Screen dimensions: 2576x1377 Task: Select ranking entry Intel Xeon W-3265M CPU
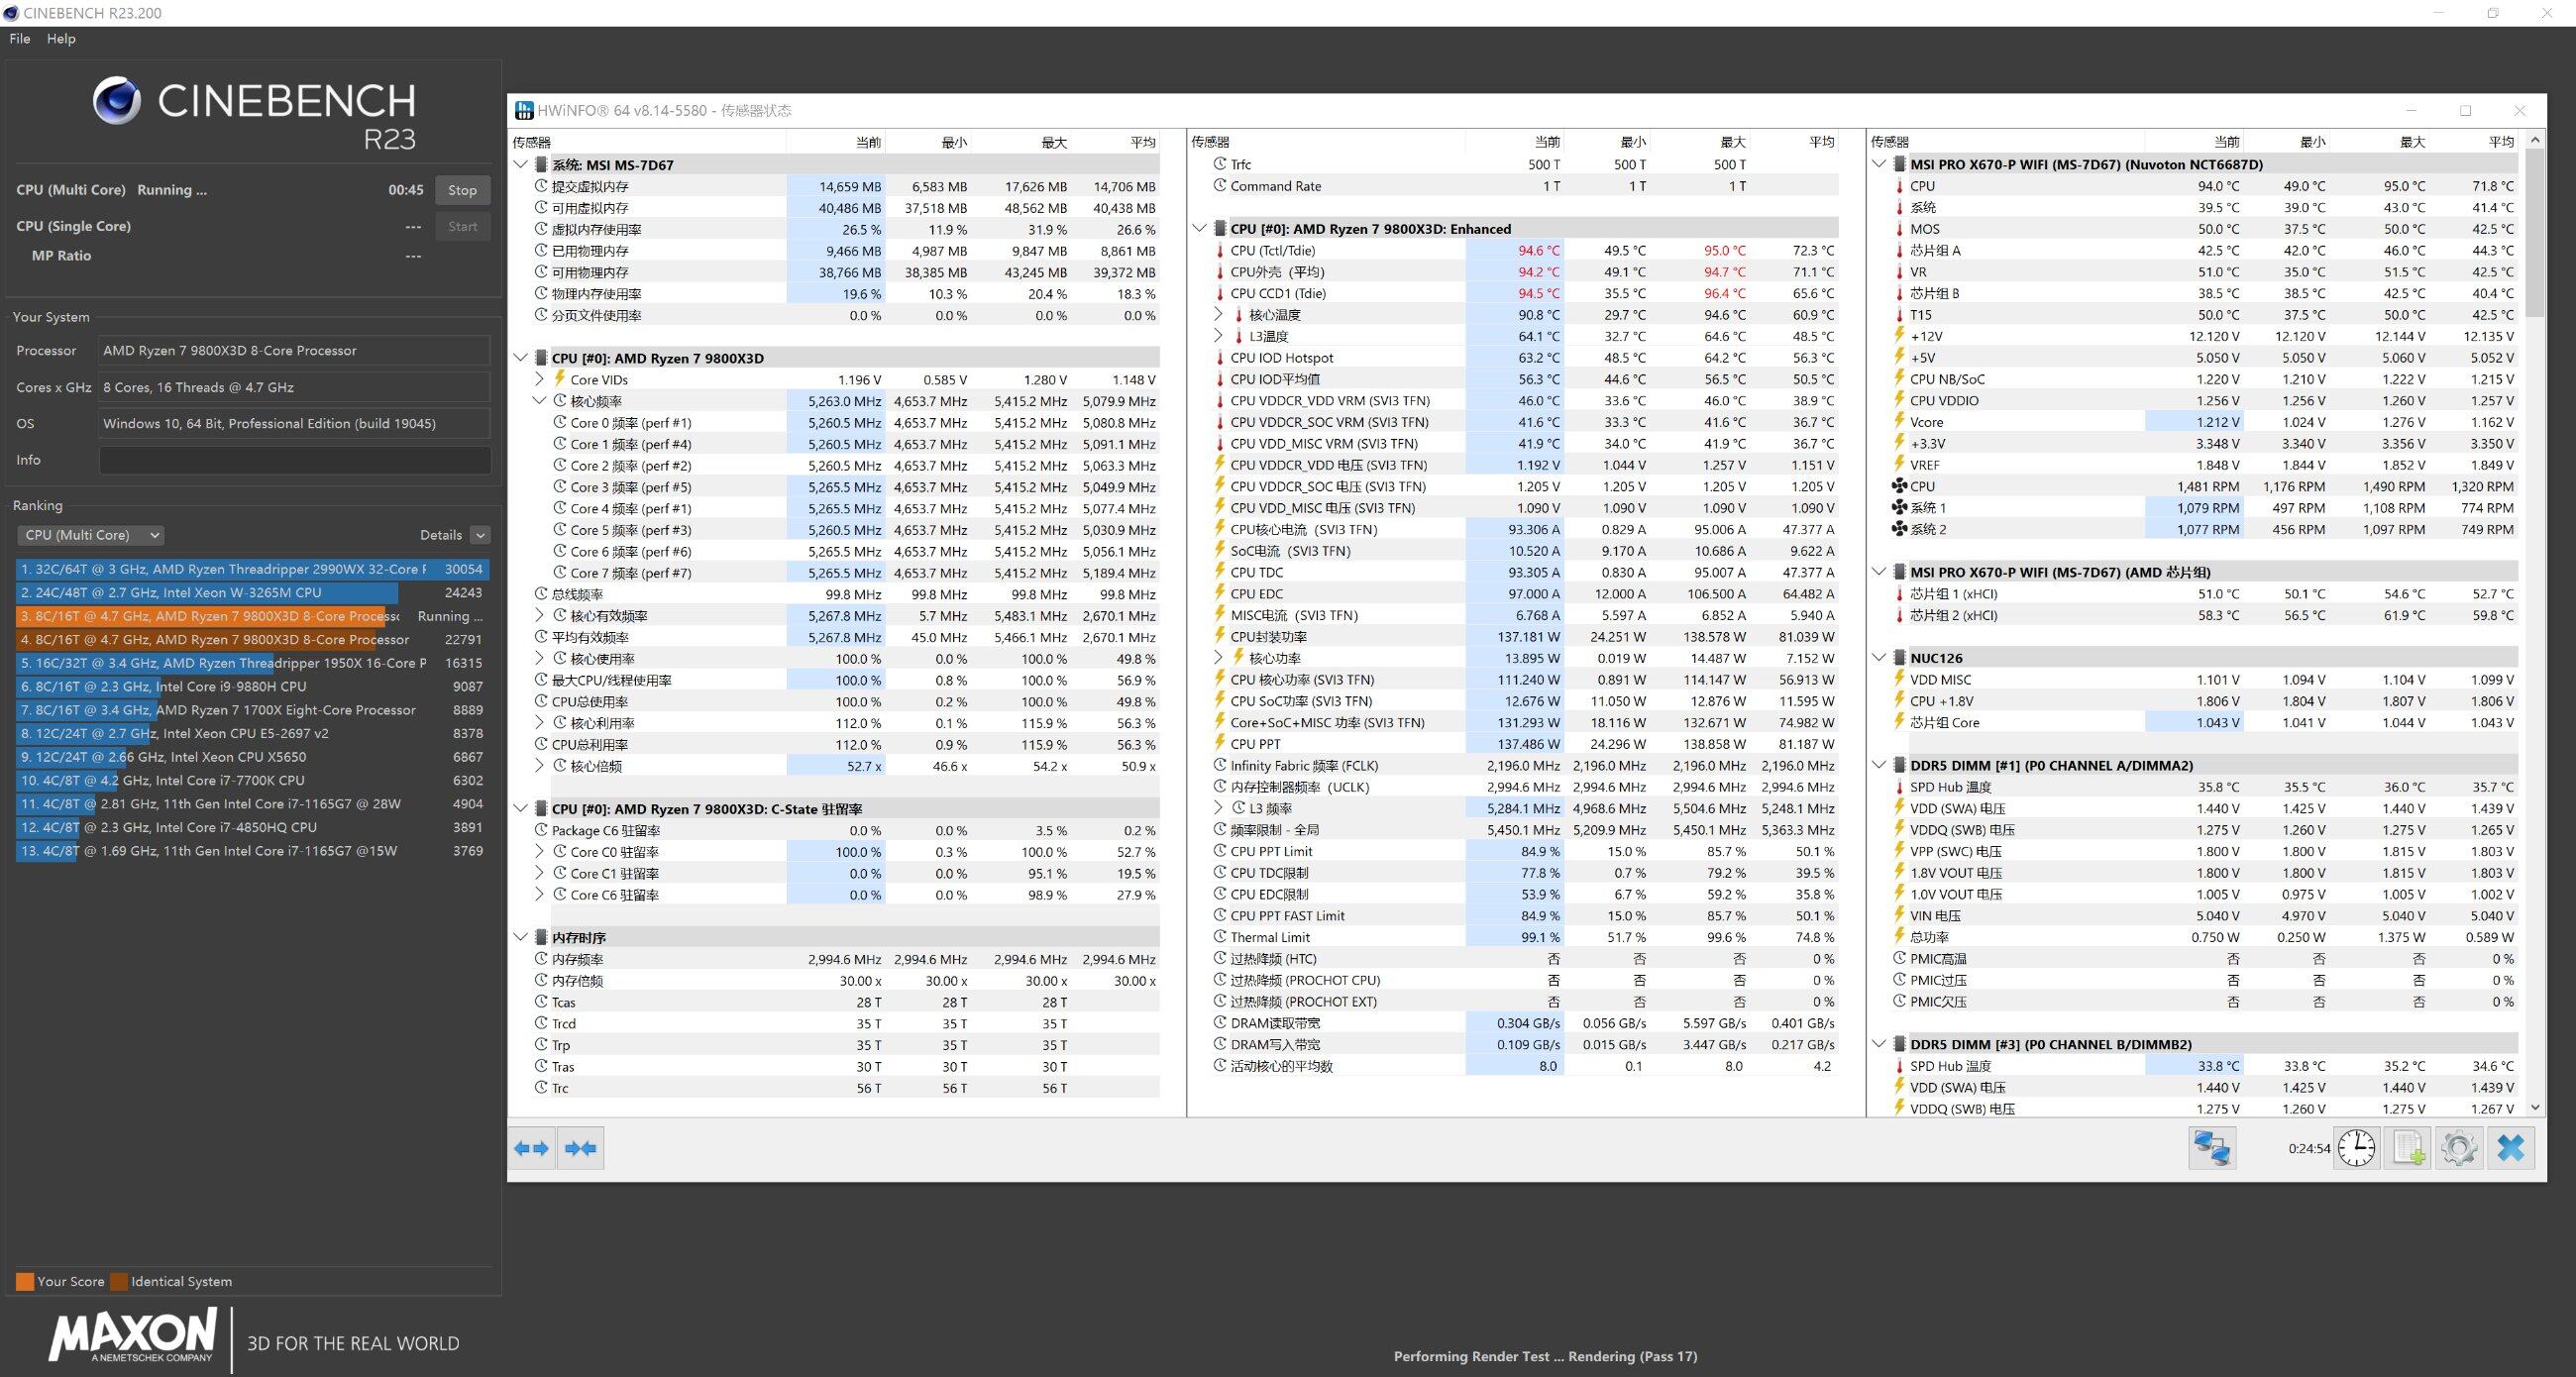[x=252, y=592]
